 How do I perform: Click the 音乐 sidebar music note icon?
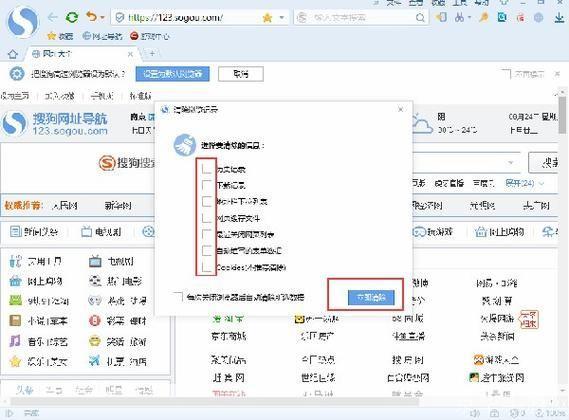point(15,341)
